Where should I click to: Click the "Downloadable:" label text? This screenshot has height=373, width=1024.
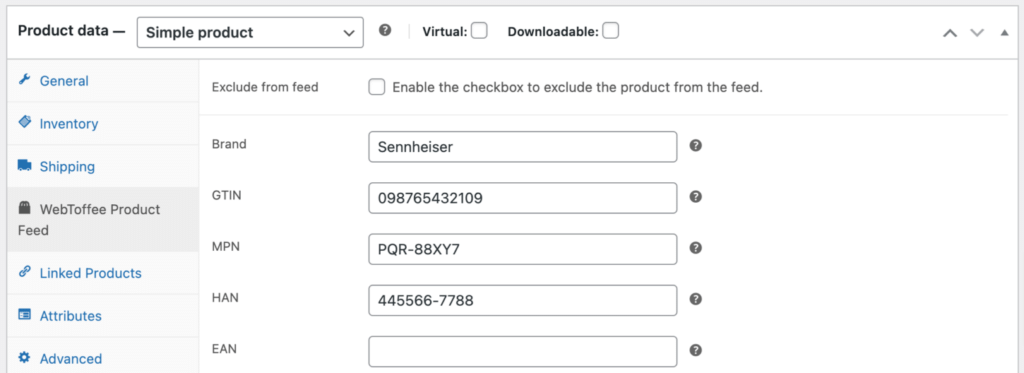point(553,31)
